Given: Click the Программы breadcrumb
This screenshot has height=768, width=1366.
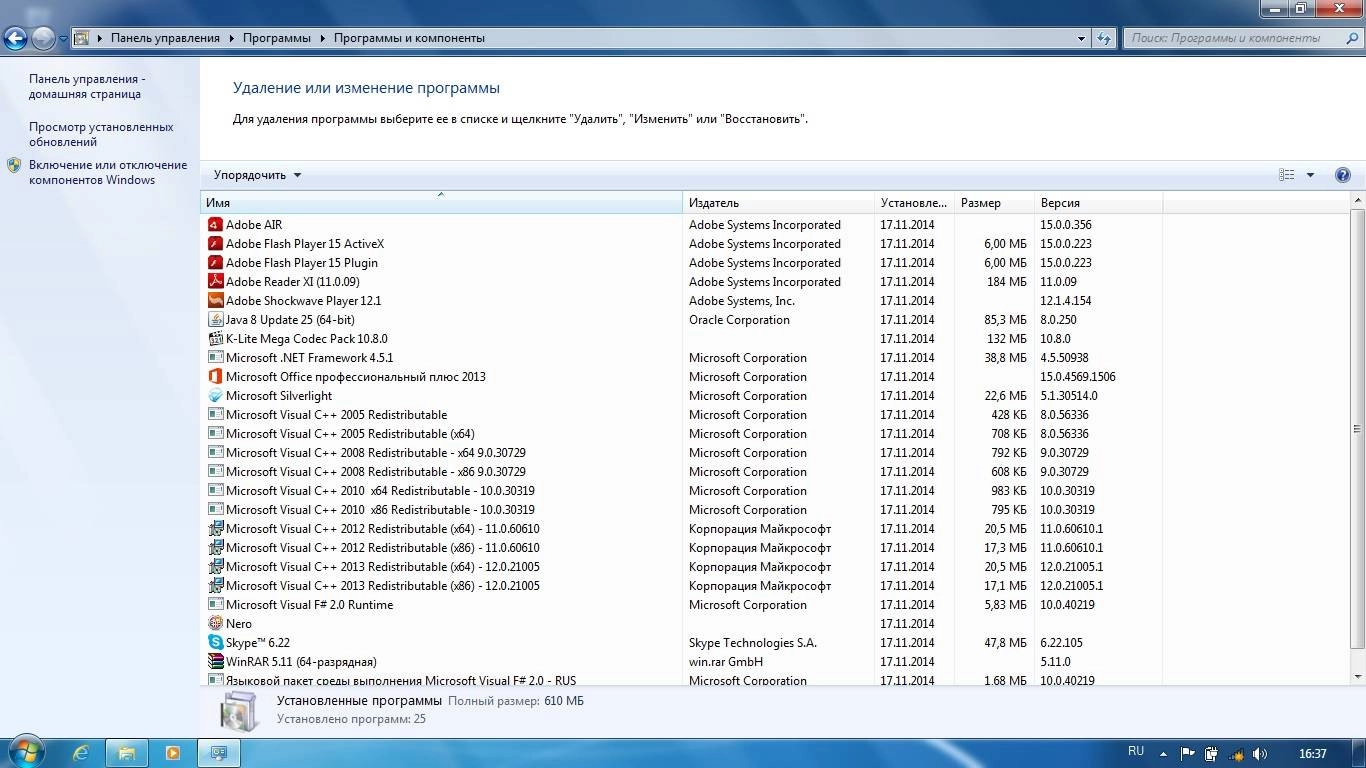Looking at the screenshot, I should click(277, 38).
